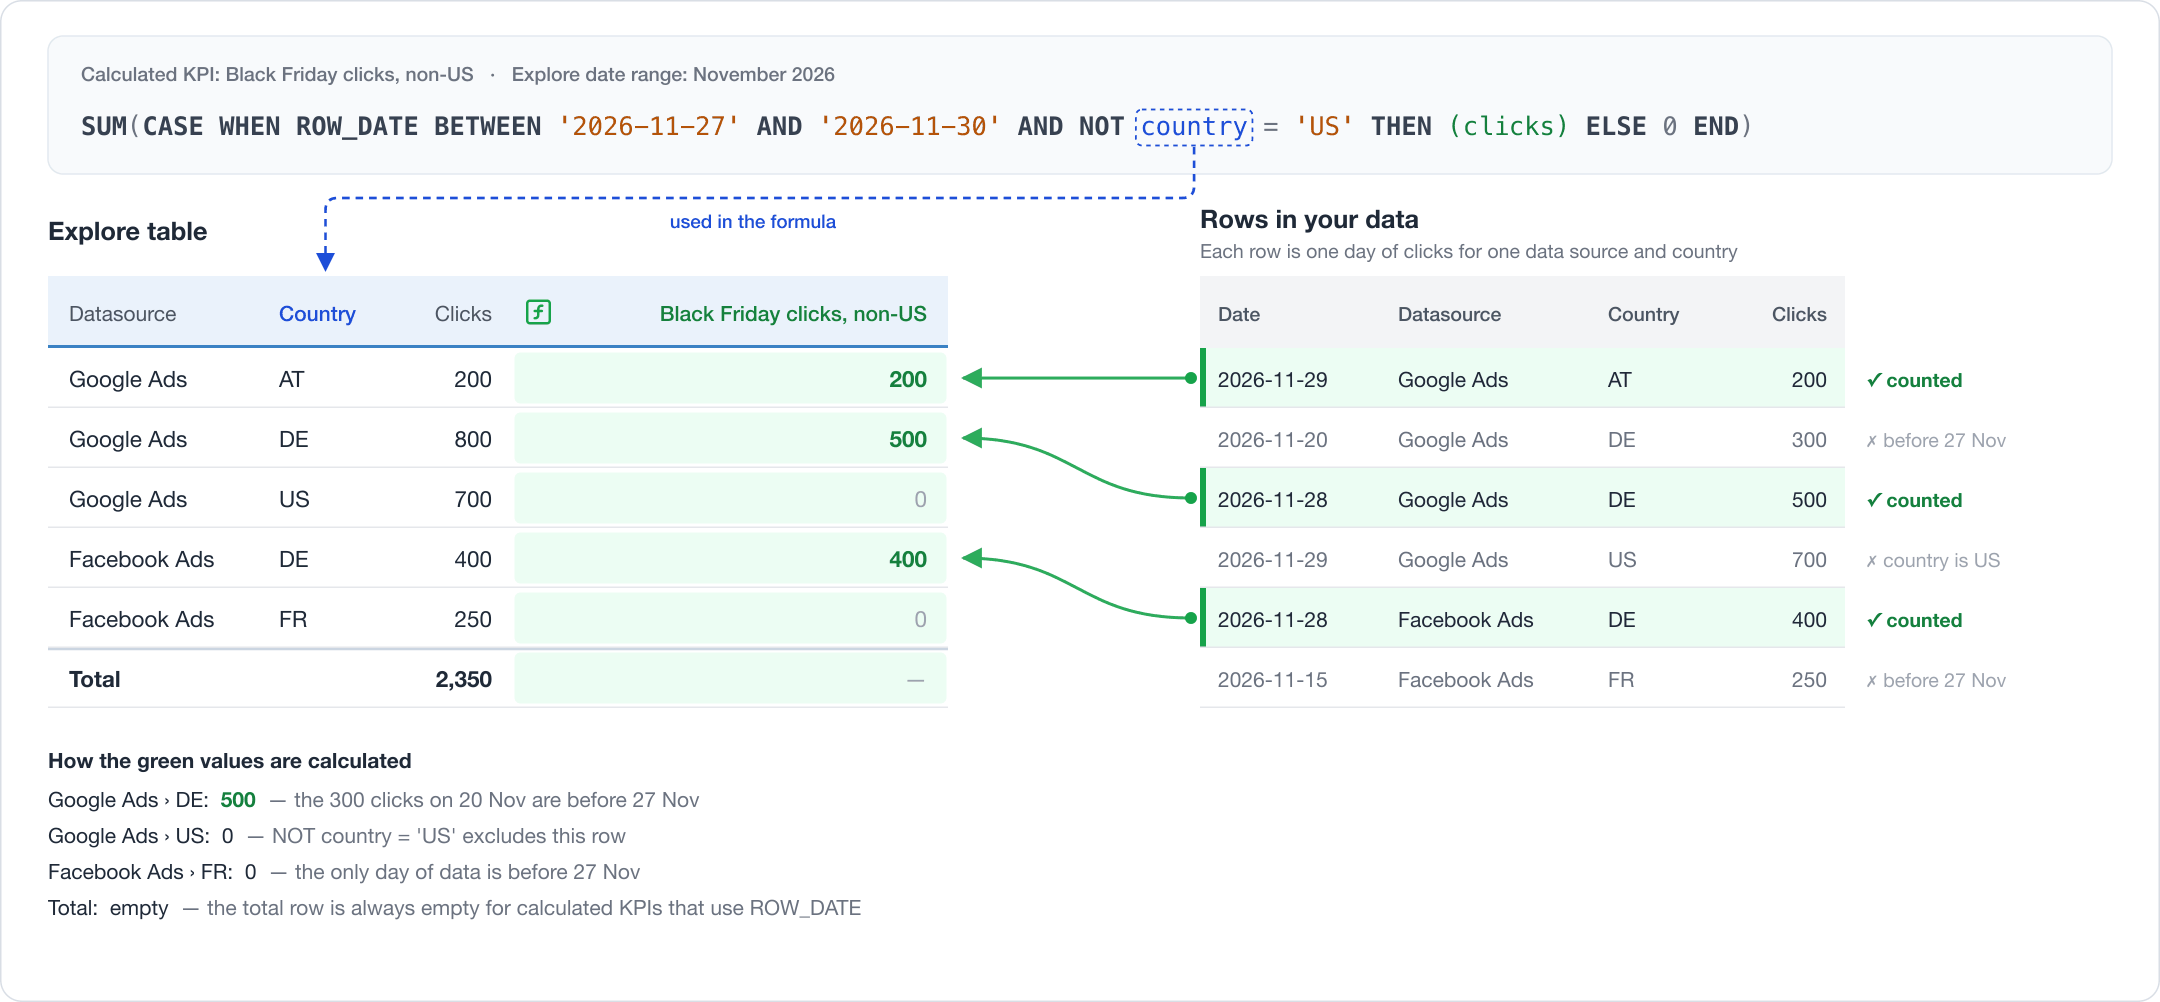Click the 2026-11-28 date for Facebook Ads

[x=1272, y=620]
